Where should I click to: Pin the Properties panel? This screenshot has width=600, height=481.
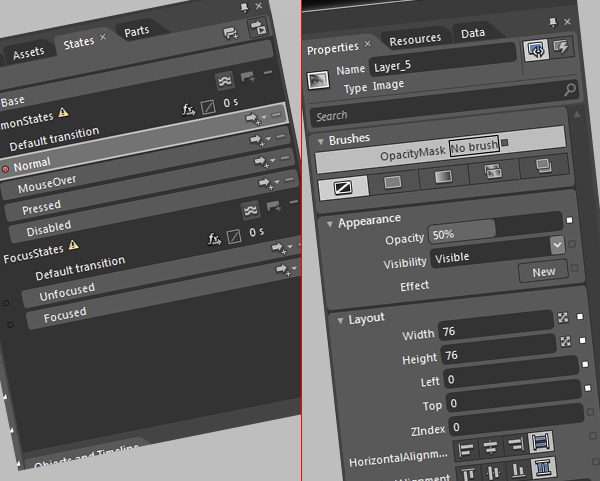point(553,23)
